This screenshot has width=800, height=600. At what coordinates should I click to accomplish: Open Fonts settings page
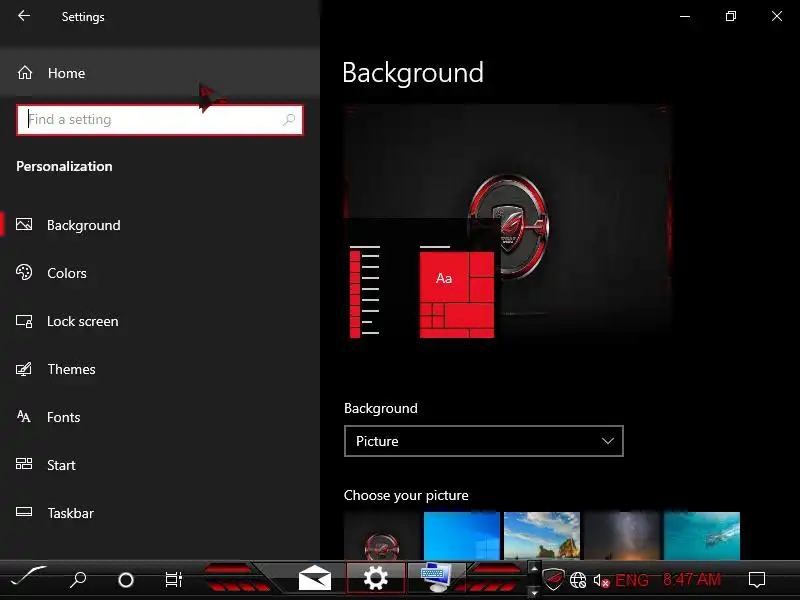[160, 417]
